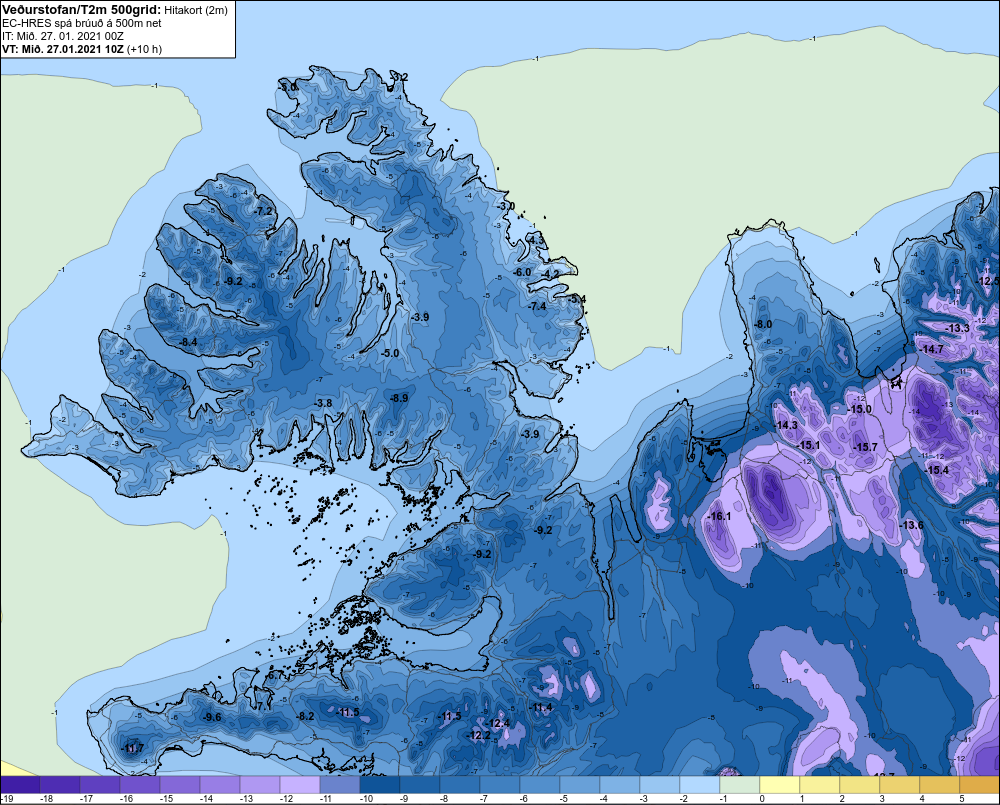Click the -16.1 temperature value on map
This screenshot has width=1000, height=805.
coord(719,516)
